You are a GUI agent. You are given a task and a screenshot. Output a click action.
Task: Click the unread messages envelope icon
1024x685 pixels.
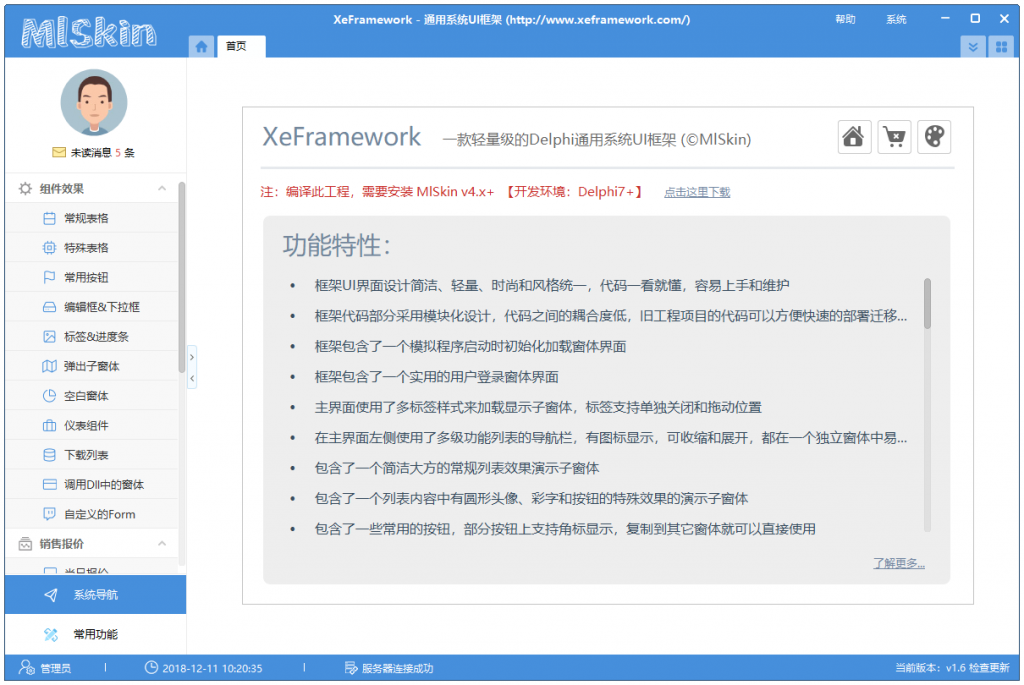click(x=59, y=152)
